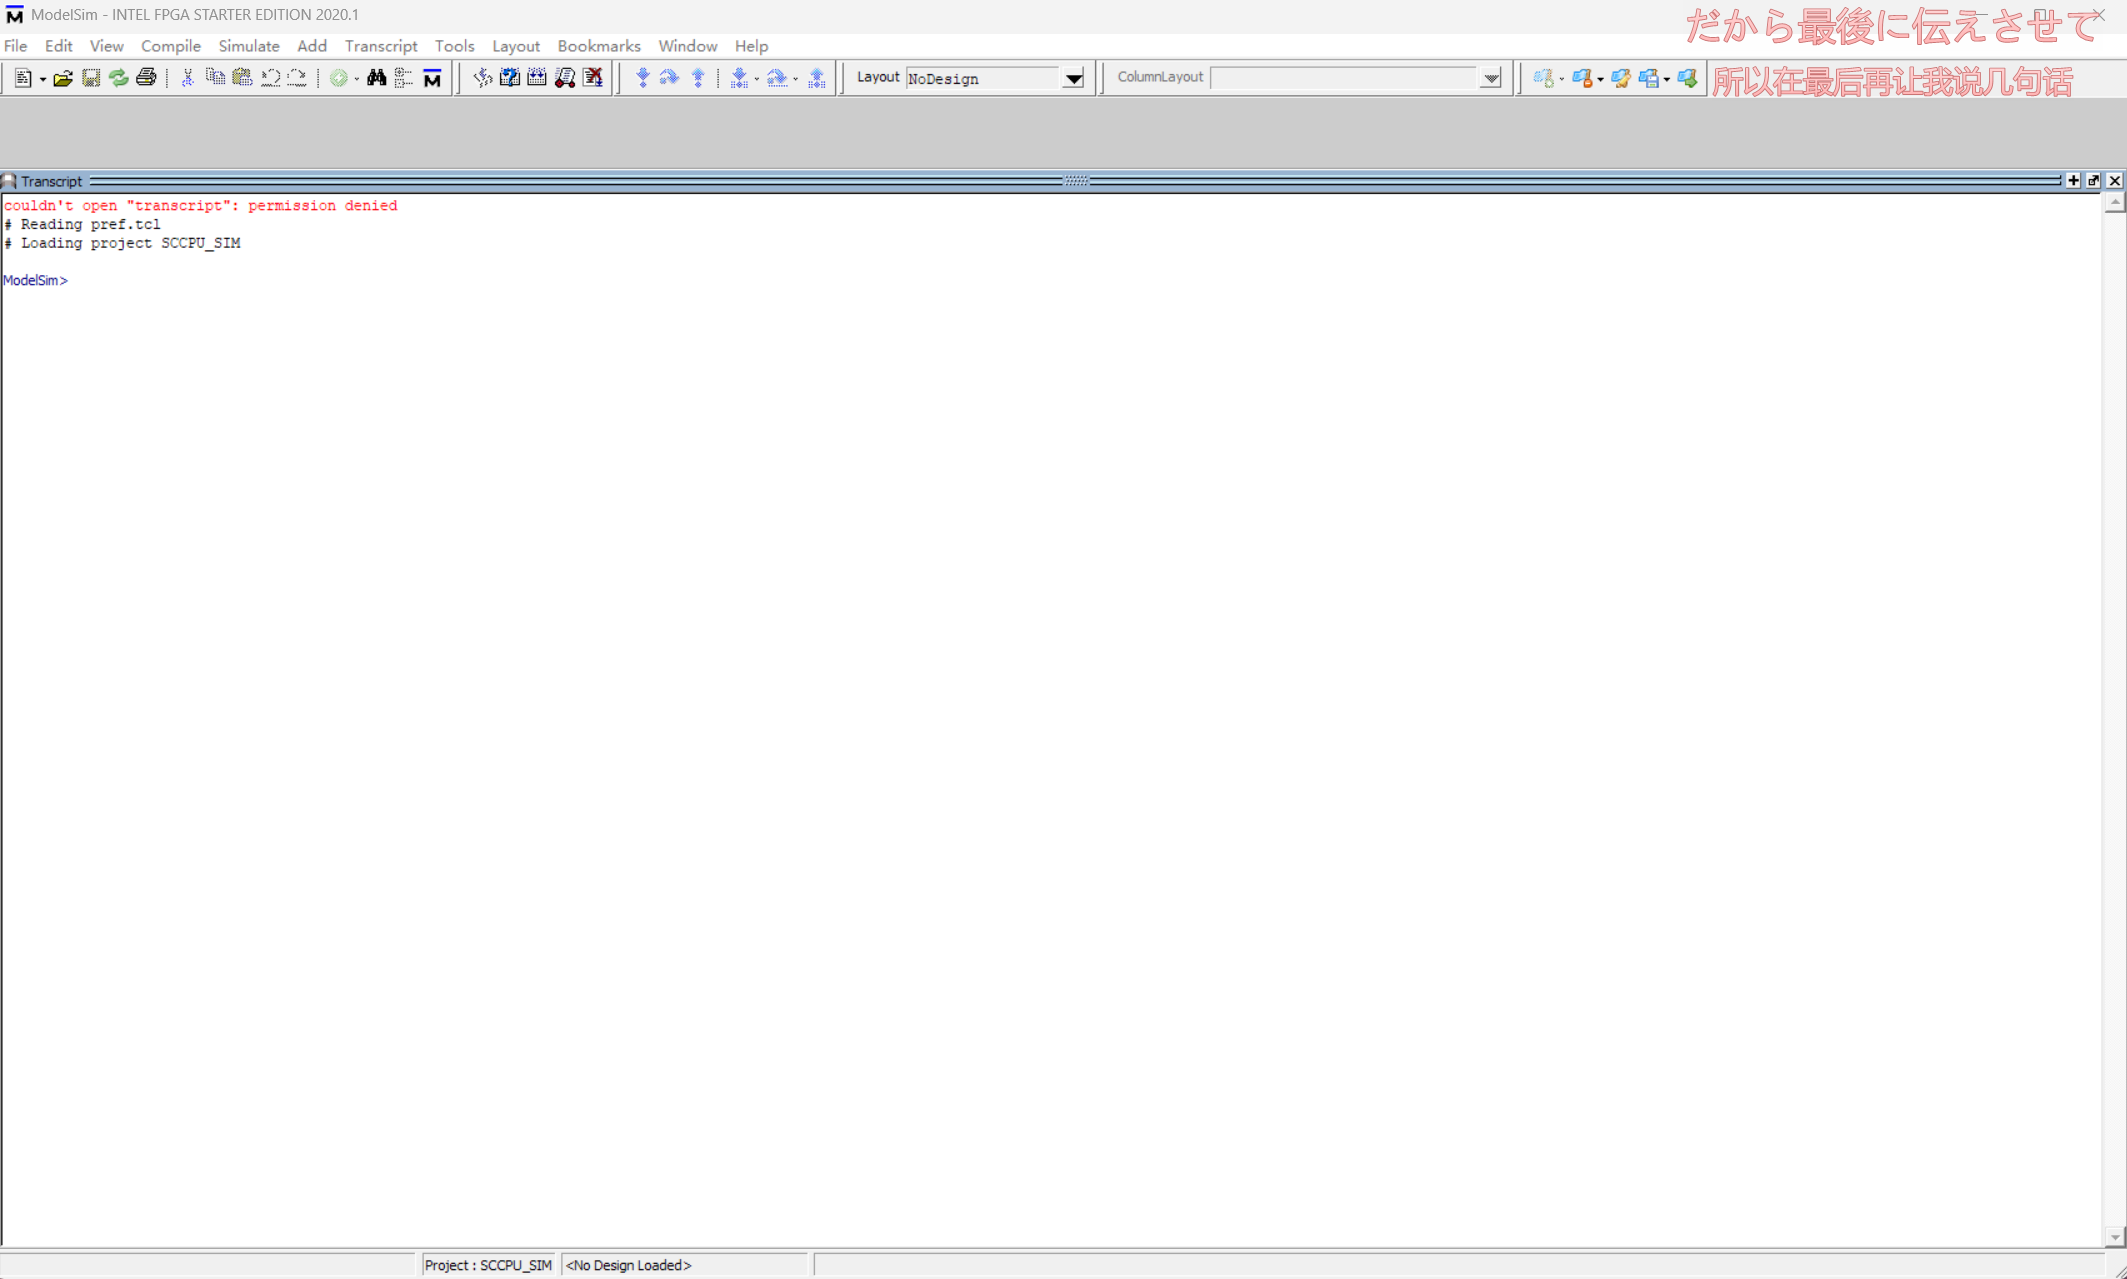The image size is (2127, 1279).
Task: Click the Compile script icon
Action: (482, 78)
